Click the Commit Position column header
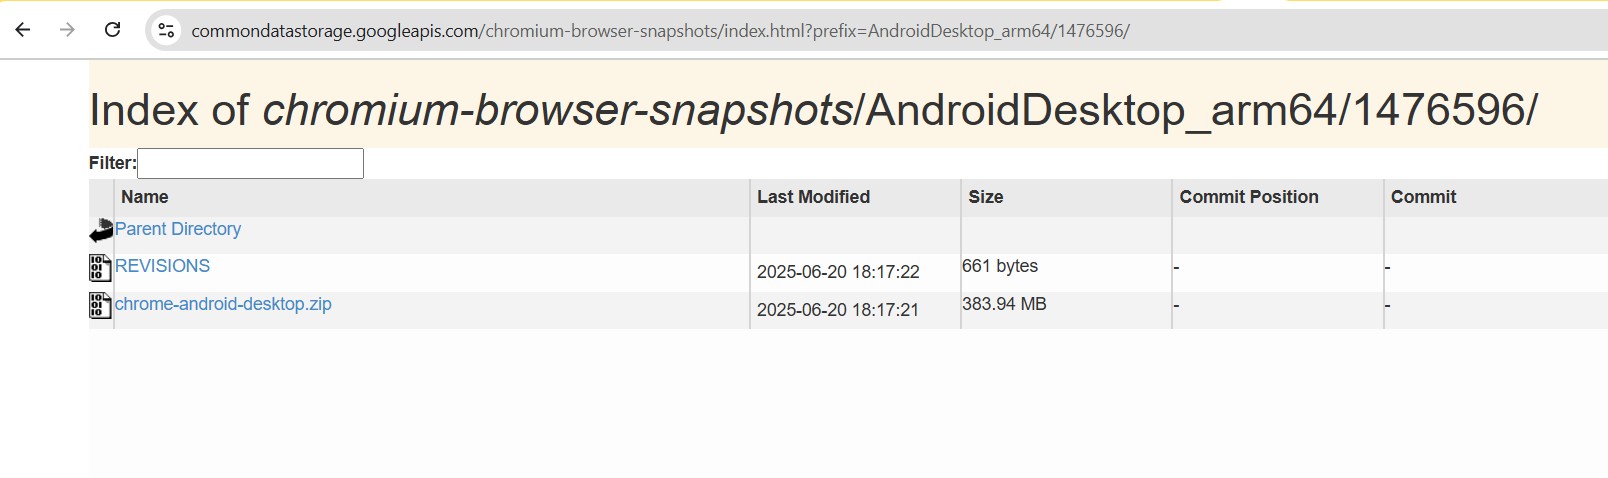The image size is (1608, 478). pyautogui.click(x=1249, y=197)
